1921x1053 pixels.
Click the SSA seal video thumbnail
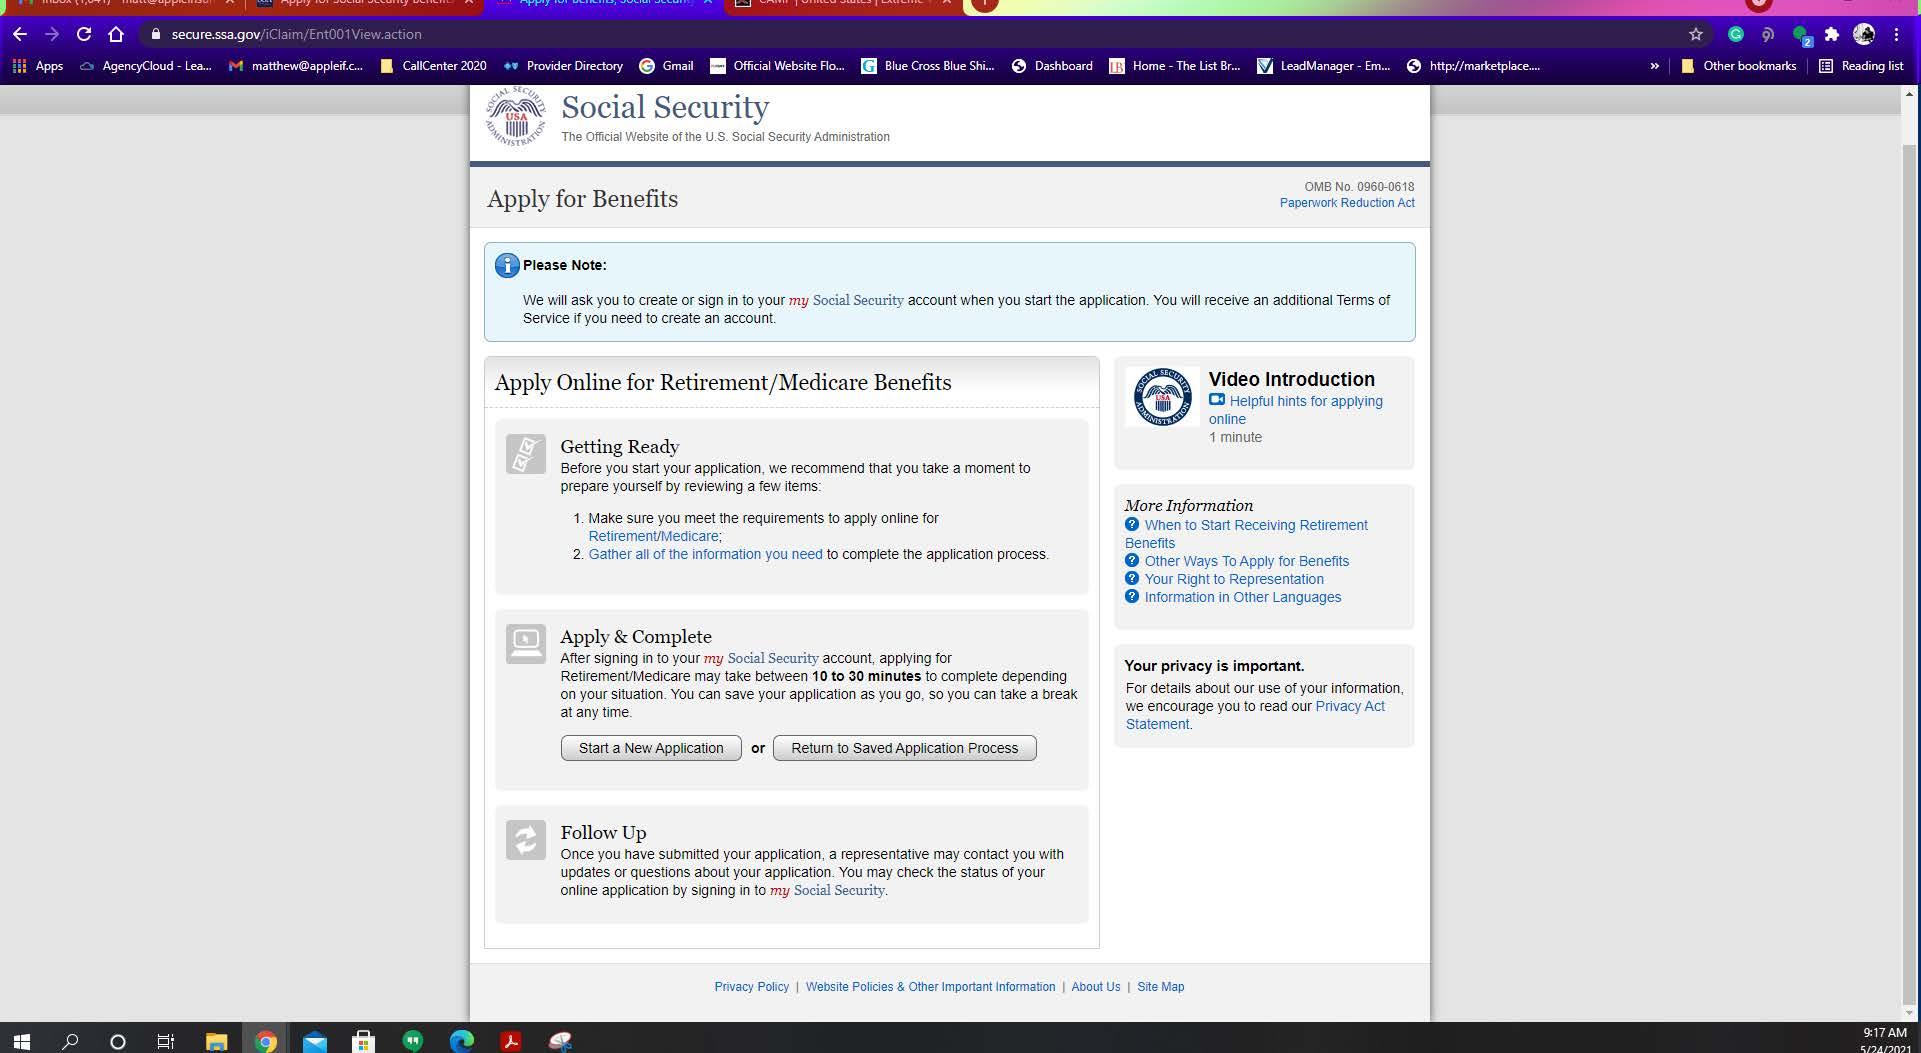tap(1162, 397)
